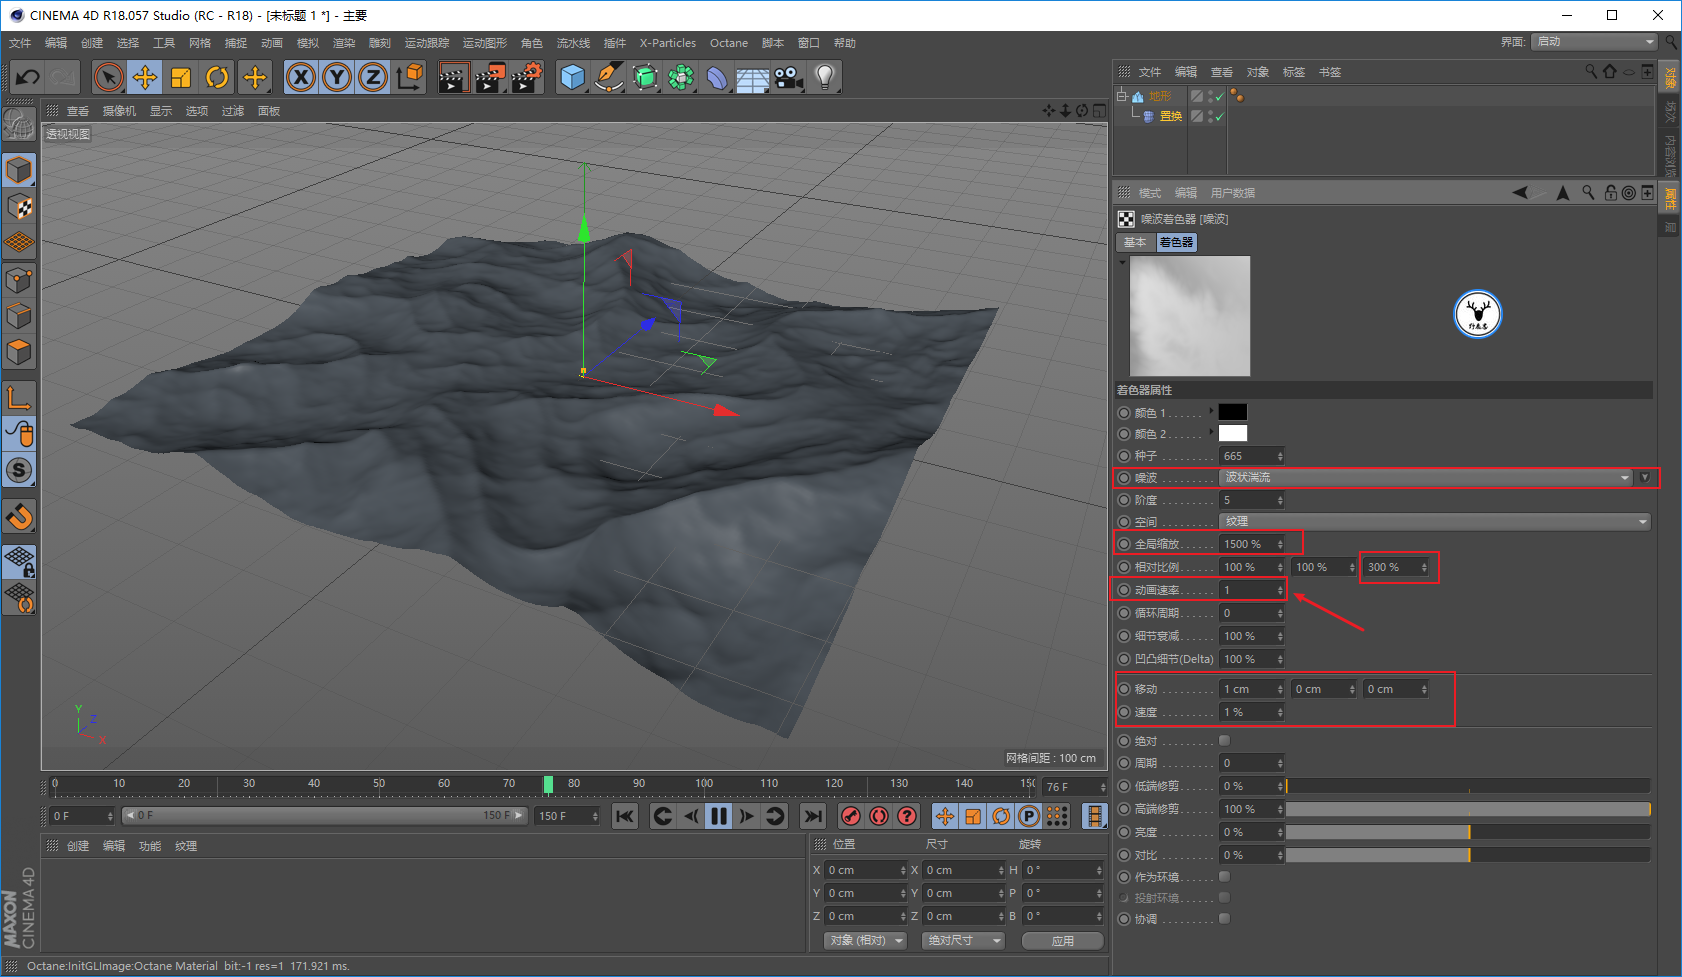Render to Picture Viewer
The image size is (1682, 977).
490,77
